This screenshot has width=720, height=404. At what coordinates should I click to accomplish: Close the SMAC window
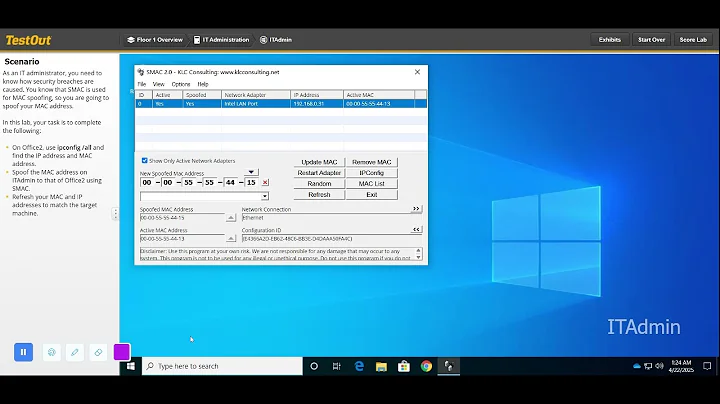417,72
